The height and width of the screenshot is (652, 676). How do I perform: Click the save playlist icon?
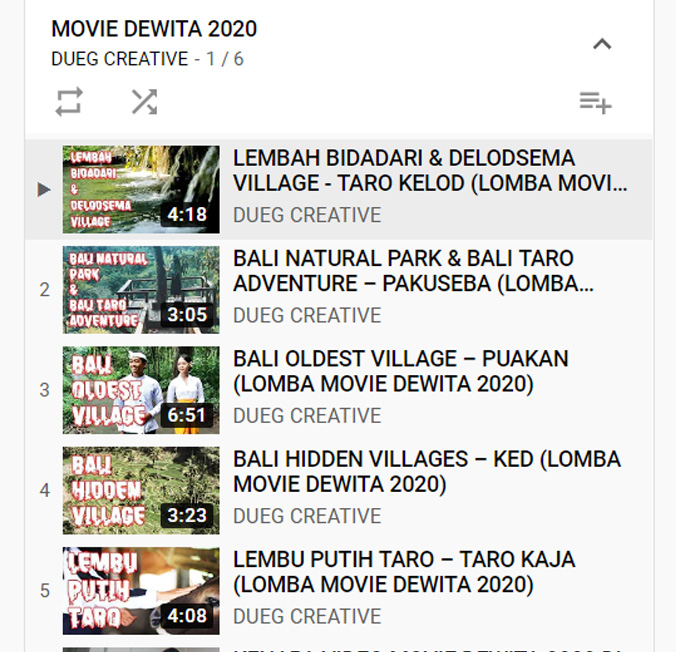tap(595, 102)
